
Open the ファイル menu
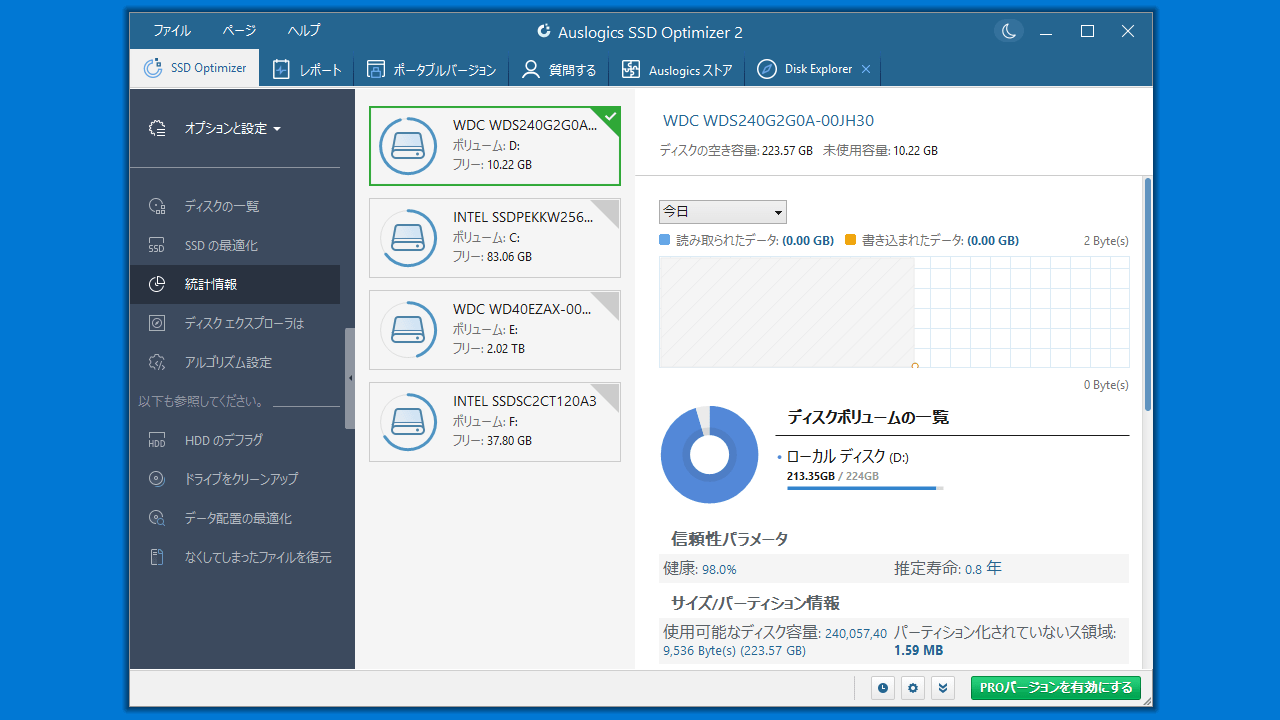[172, 31]
